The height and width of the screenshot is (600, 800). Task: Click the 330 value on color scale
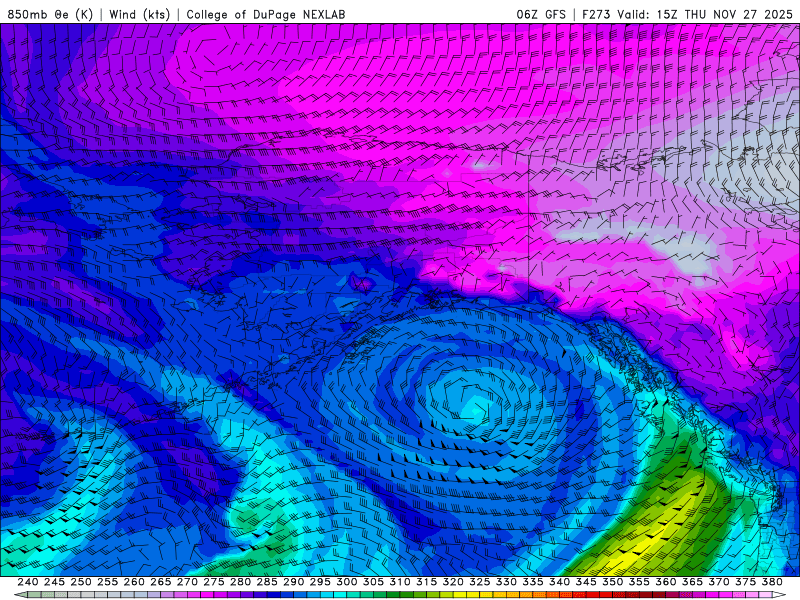pyautogui.click(x=506, y=582)
